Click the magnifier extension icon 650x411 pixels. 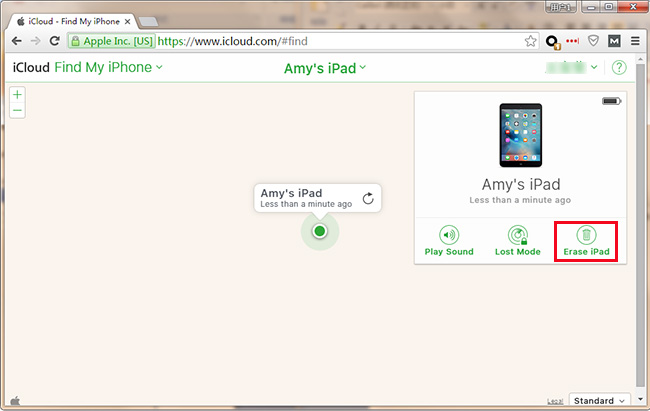553,41
